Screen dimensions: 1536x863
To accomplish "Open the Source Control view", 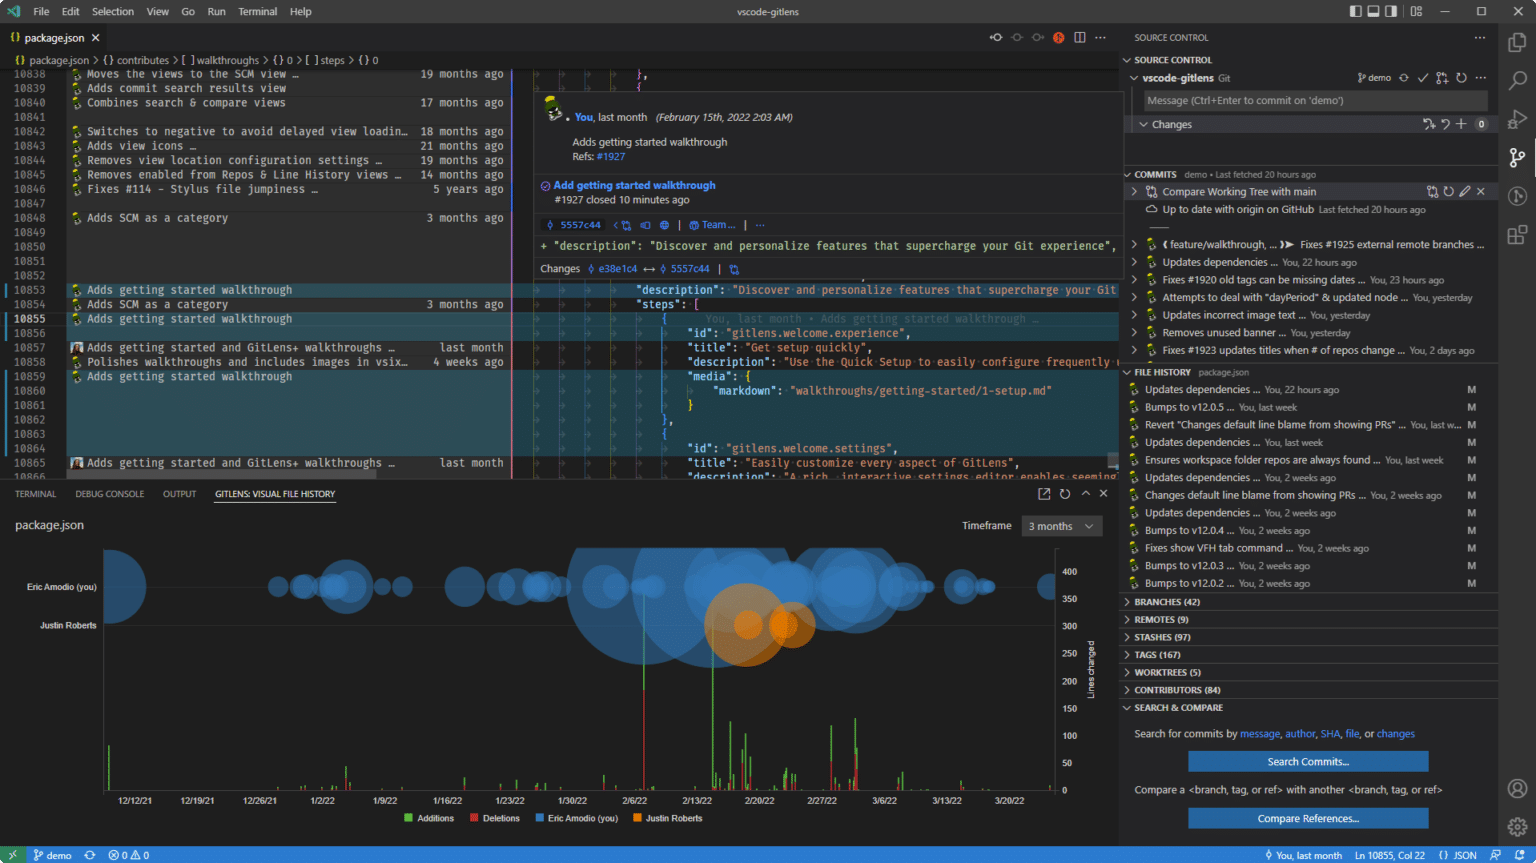I will (x=1517, y=156).
